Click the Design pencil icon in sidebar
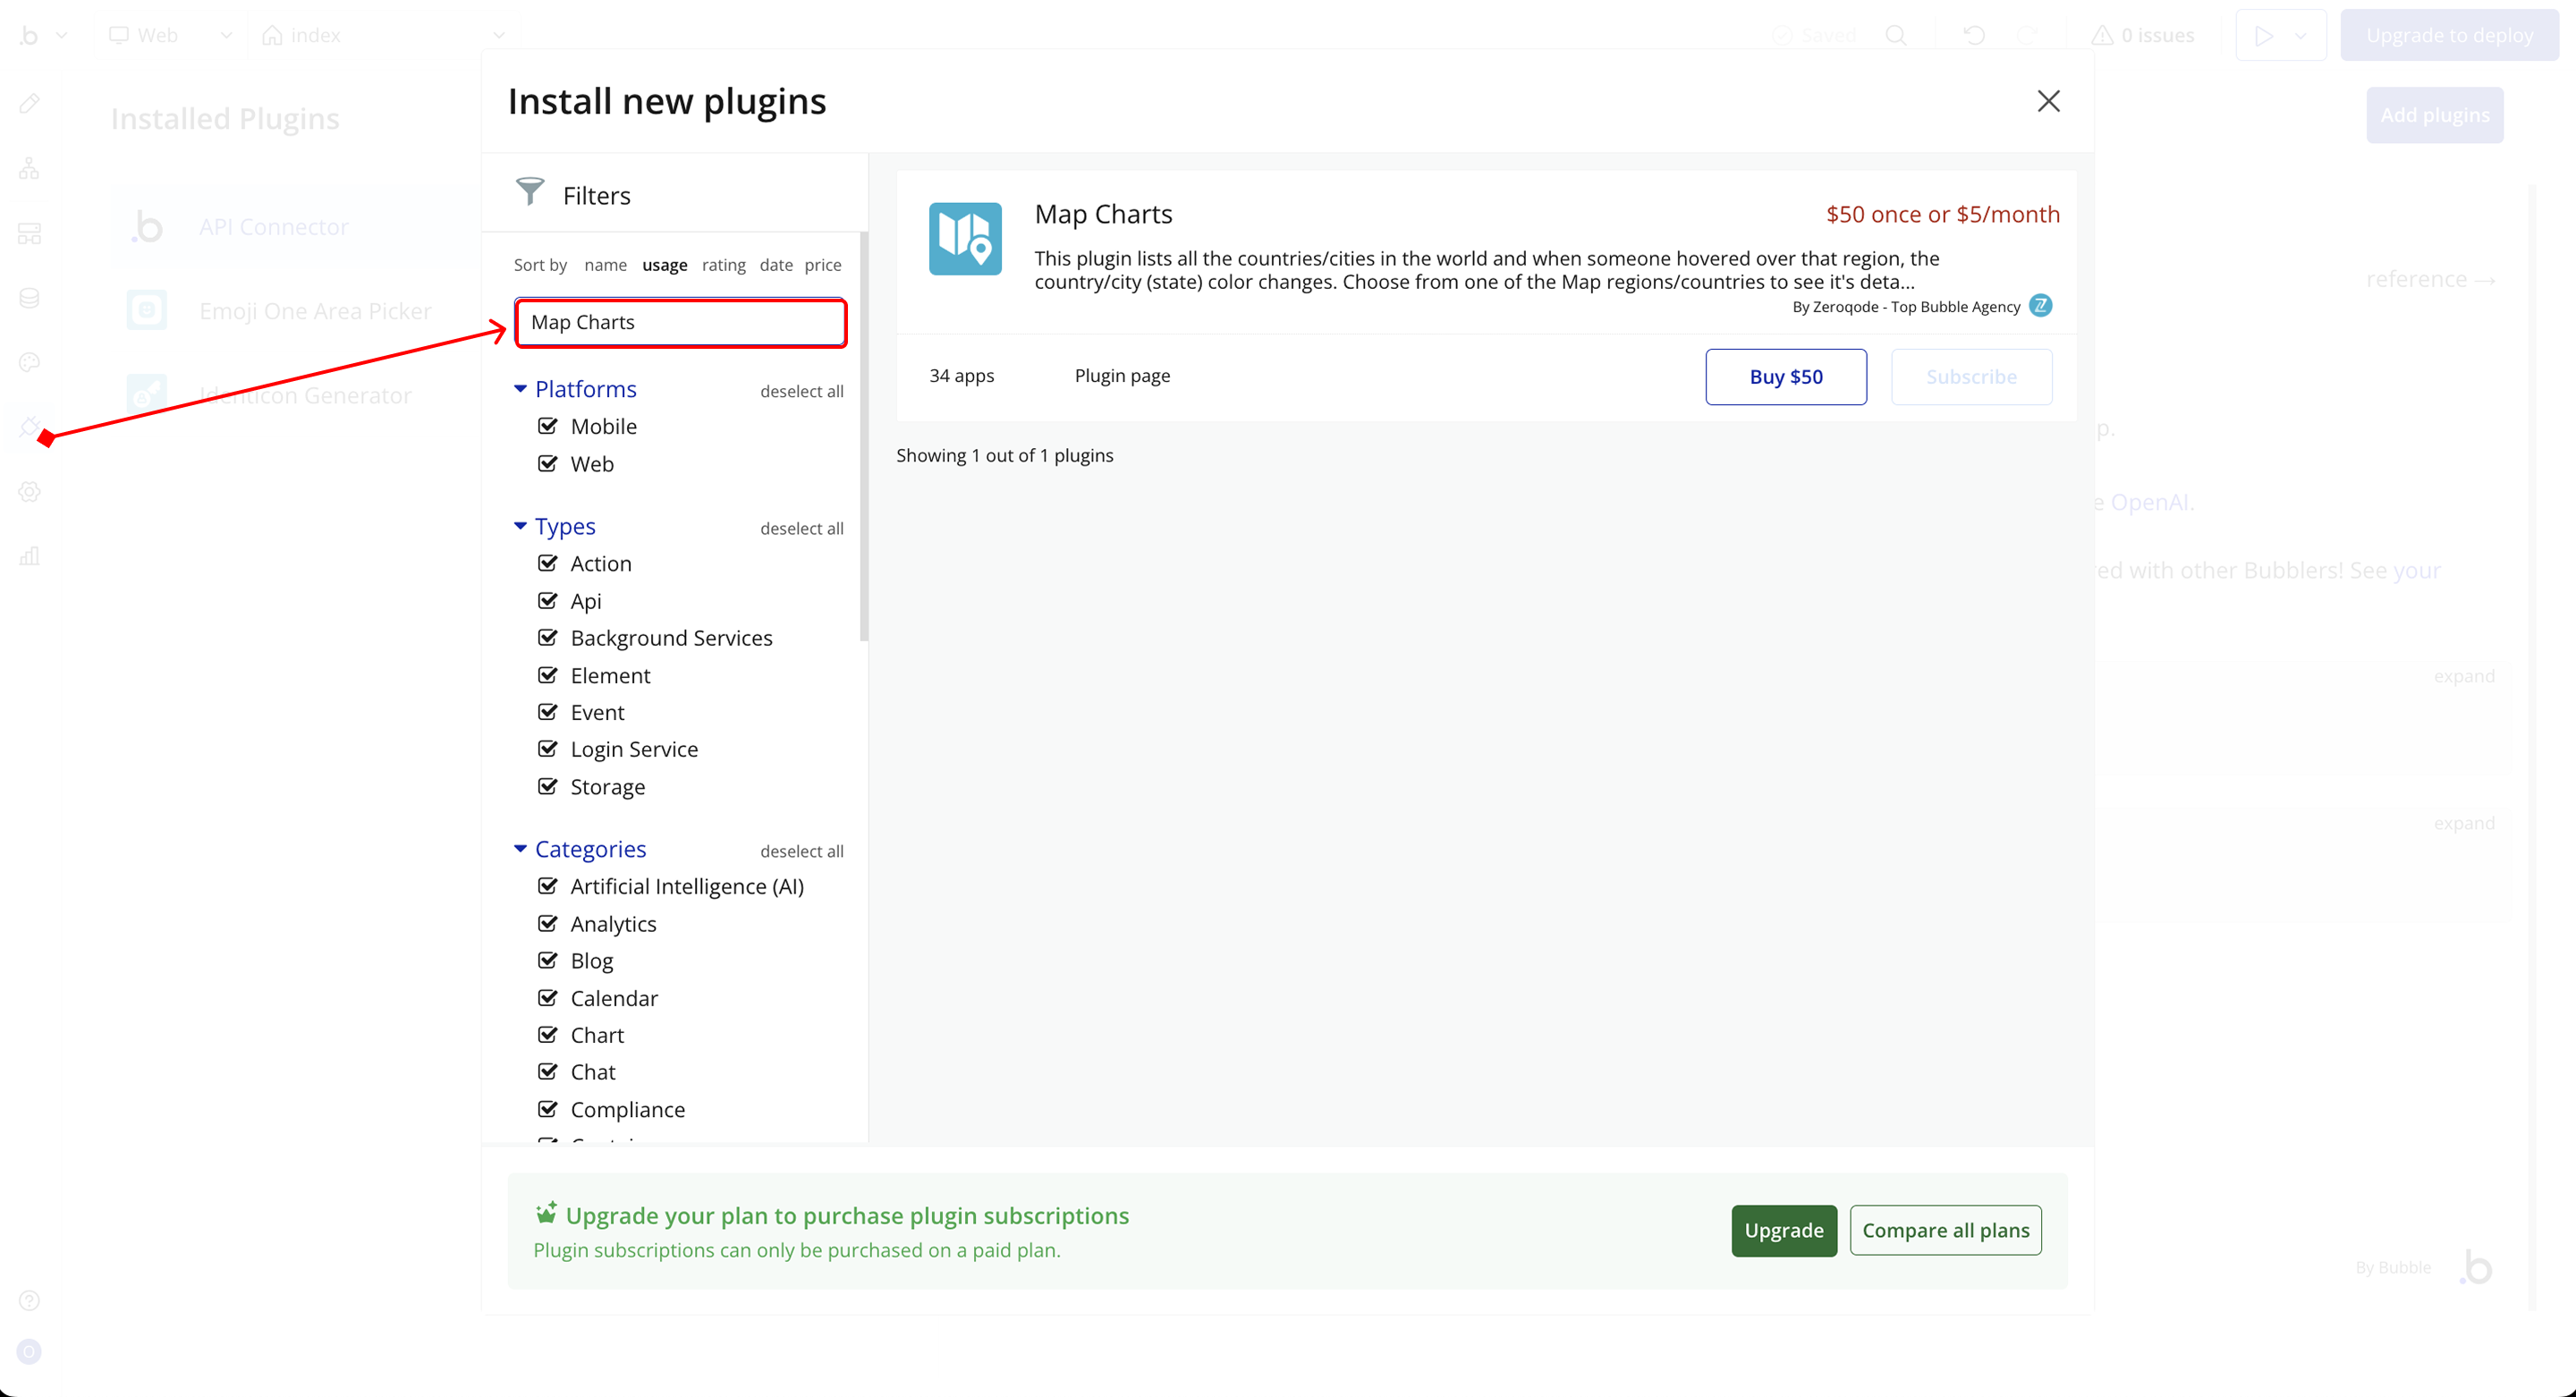This screenshot has width=2576, height=1397. (x=29, y=104)
